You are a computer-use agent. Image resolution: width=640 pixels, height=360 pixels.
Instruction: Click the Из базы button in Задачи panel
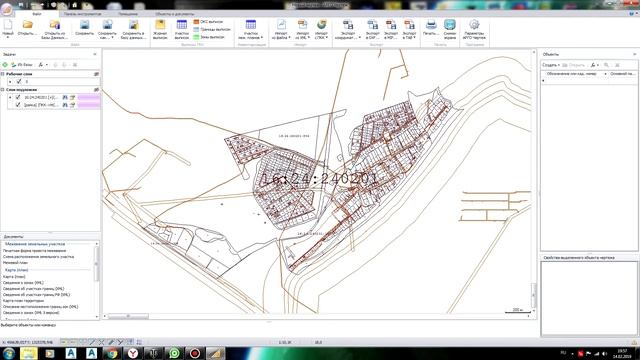pyautogui.click(x=22, y=64)
